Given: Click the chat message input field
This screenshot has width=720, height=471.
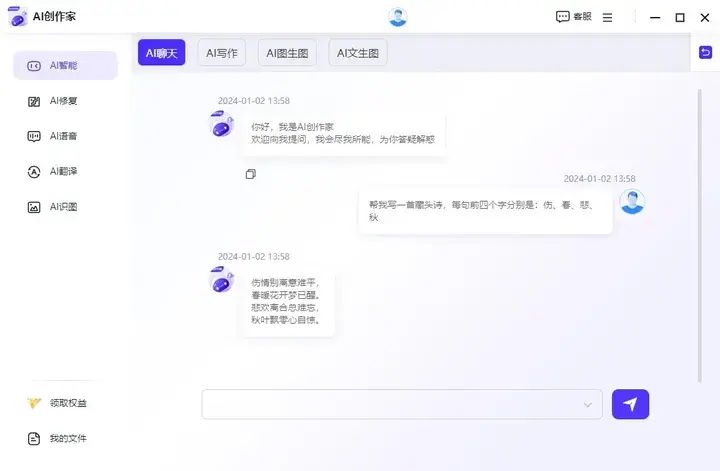Looking at the screenshot, I should coord(390,404).
